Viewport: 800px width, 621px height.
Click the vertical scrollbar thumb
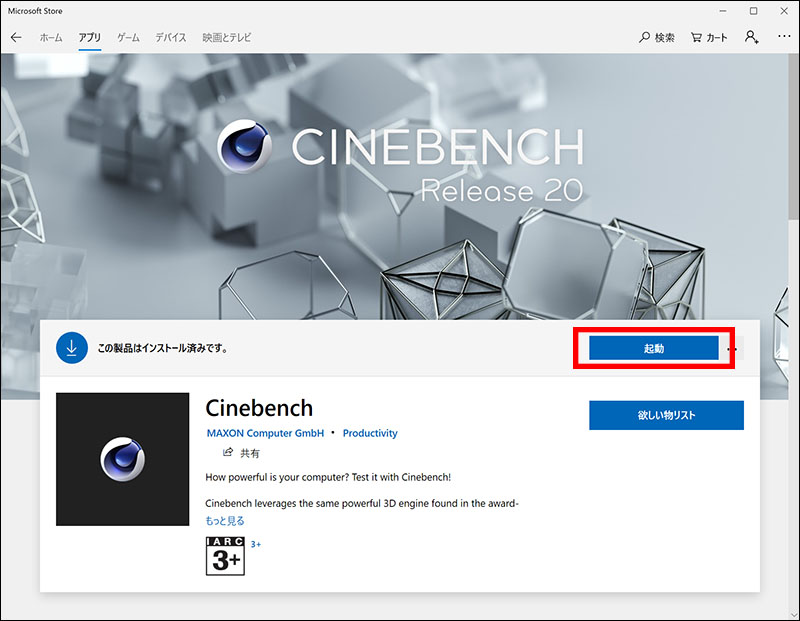coord(794,138)
